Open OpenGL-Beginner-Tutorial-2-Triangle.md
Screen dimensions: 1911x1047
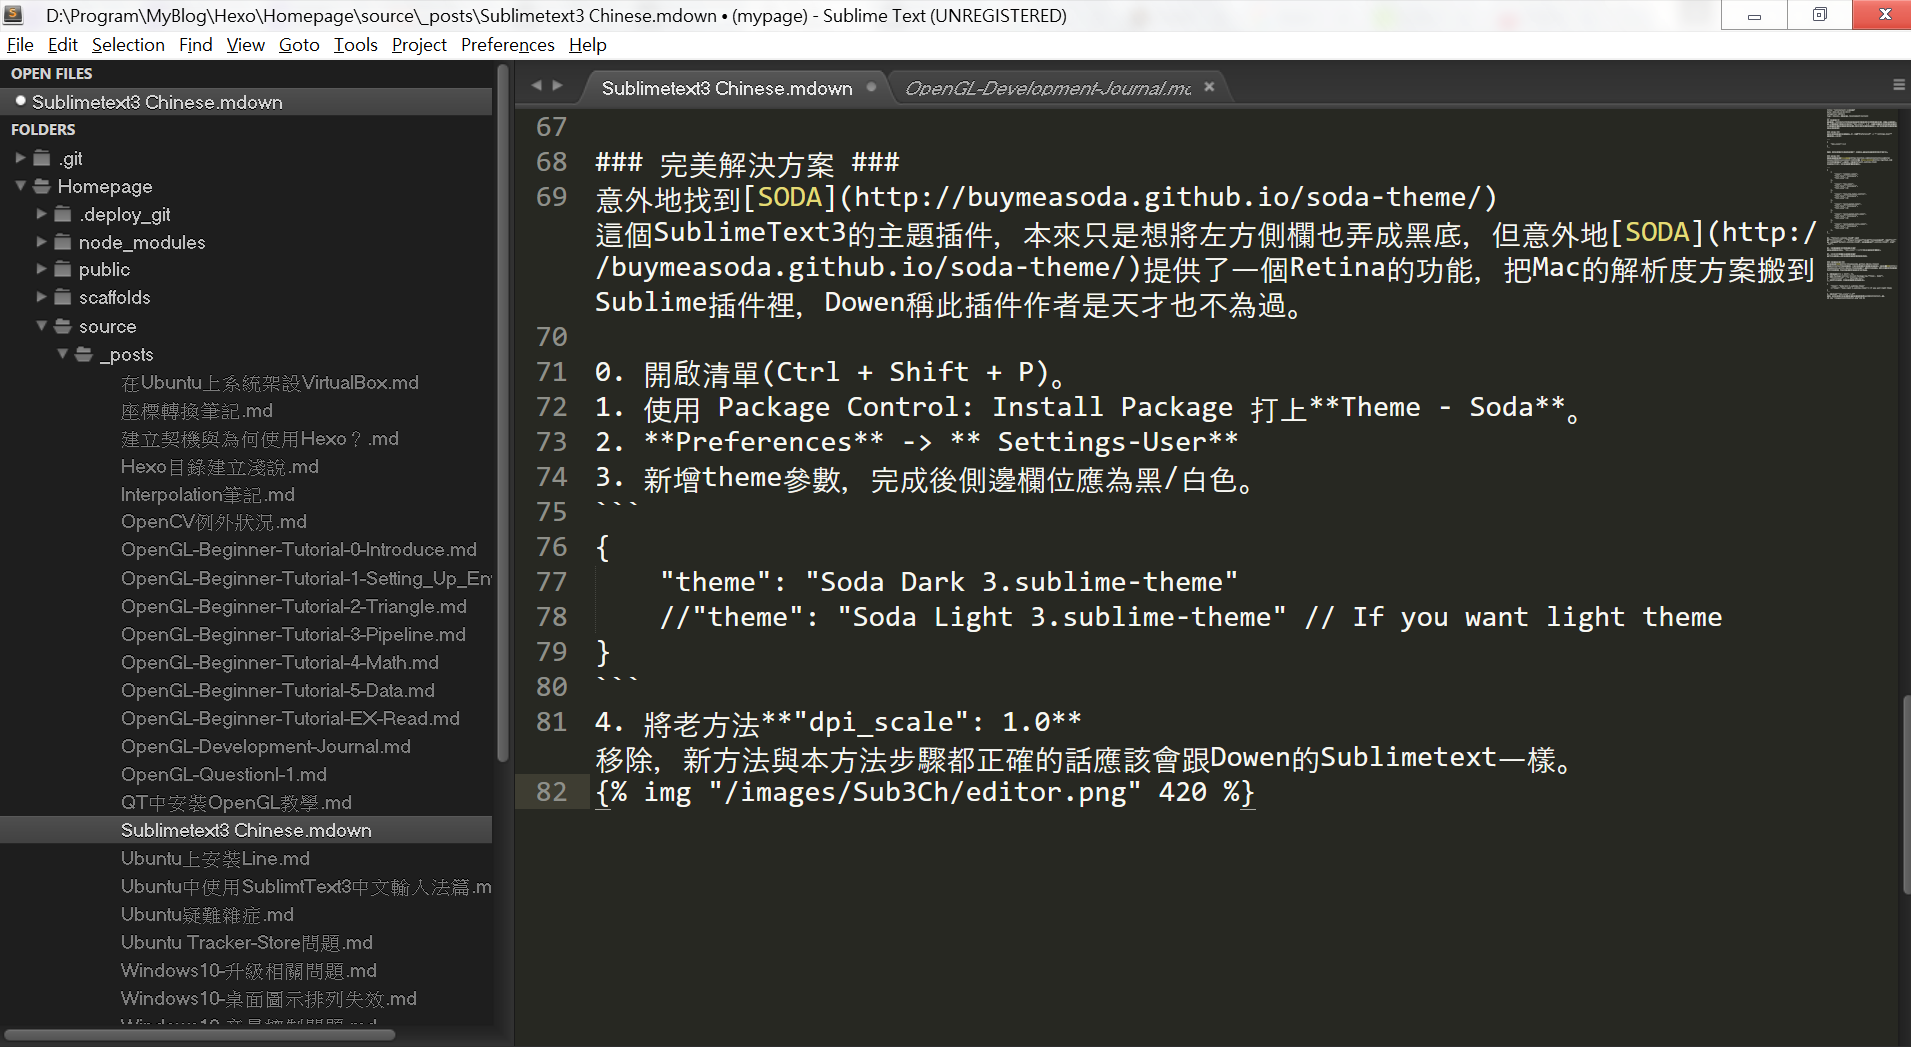coord(294,607)
